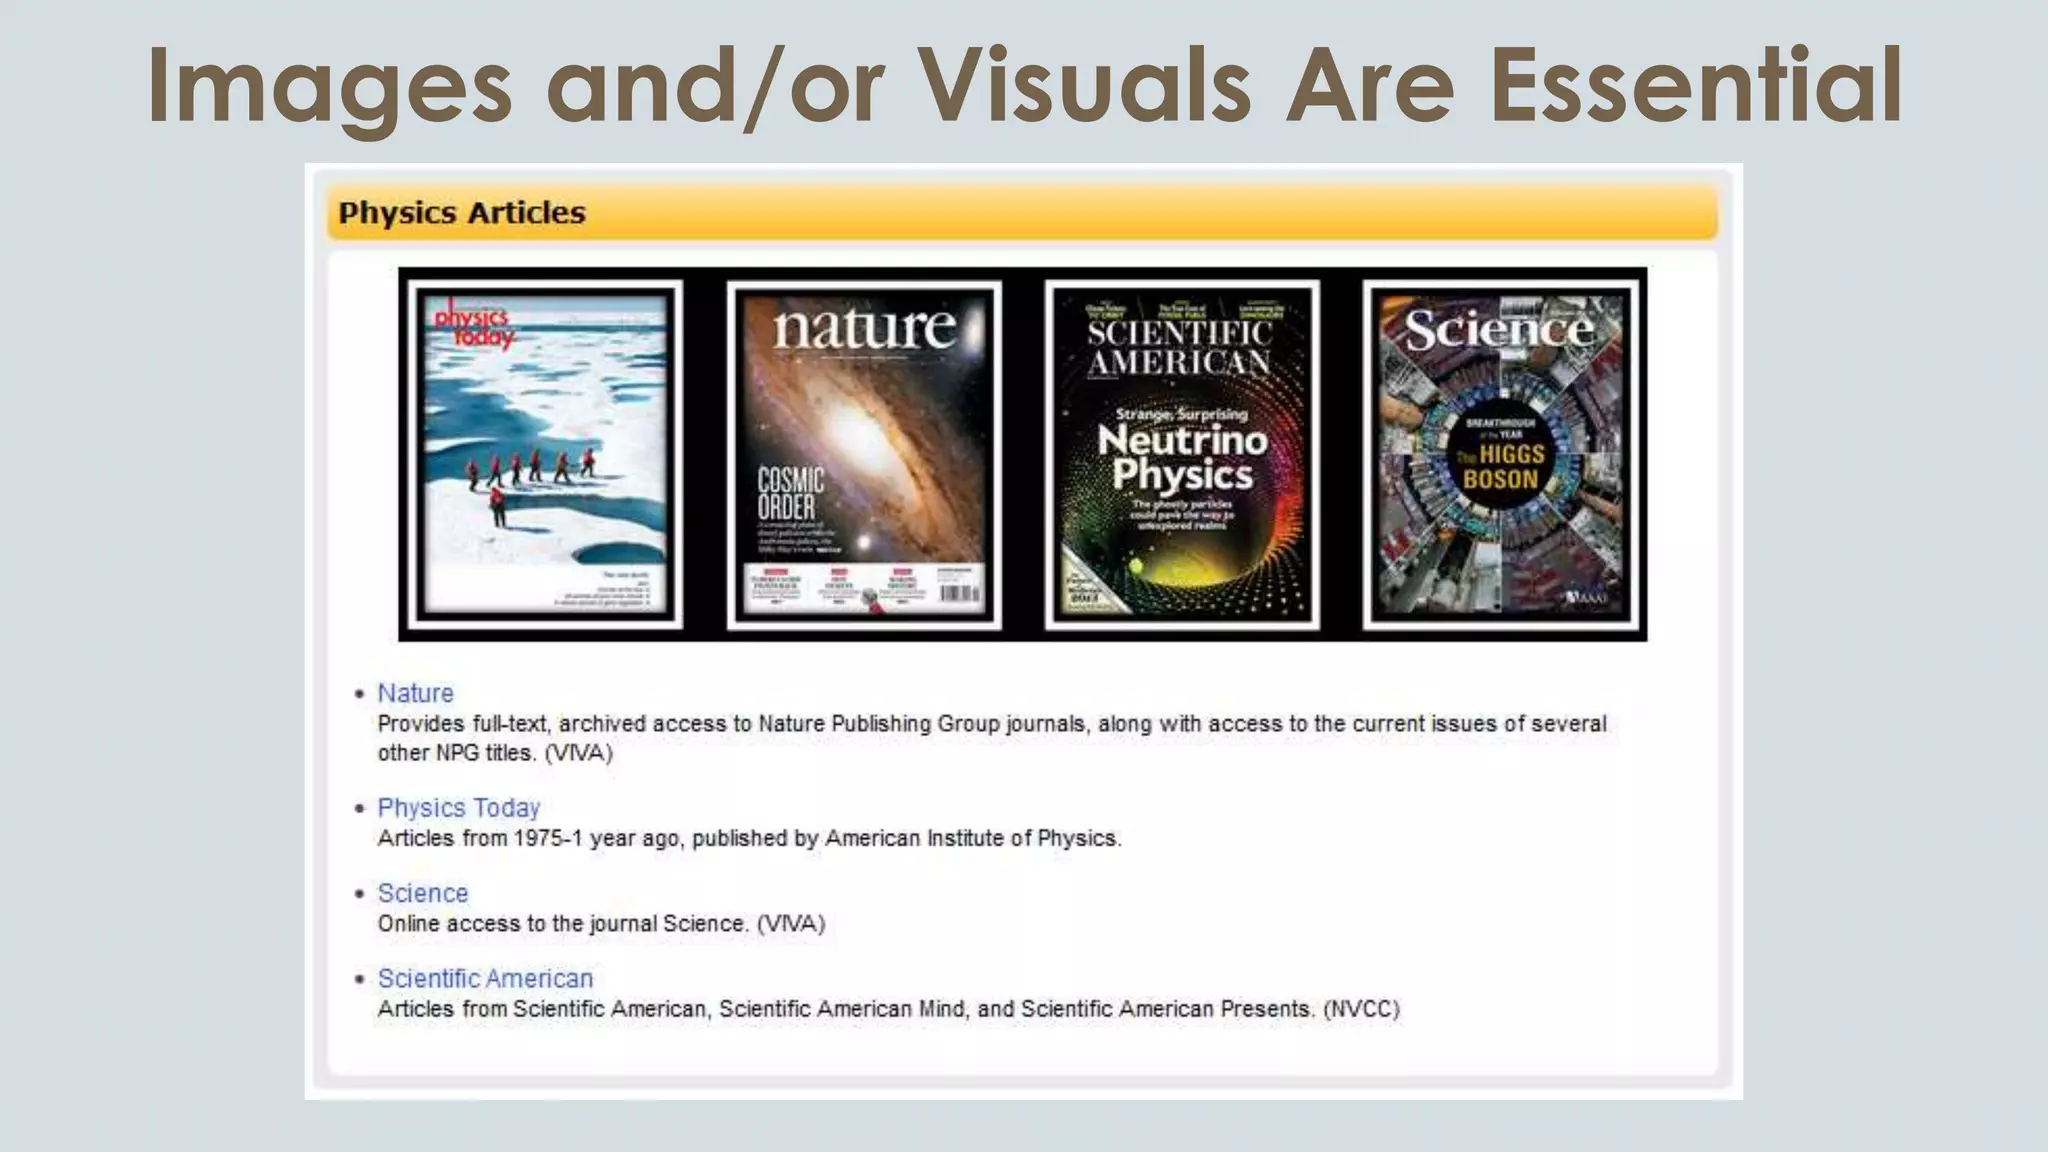2048x1152 pixels.
Task: Select the Physics Articles header
Action: 1022,212
